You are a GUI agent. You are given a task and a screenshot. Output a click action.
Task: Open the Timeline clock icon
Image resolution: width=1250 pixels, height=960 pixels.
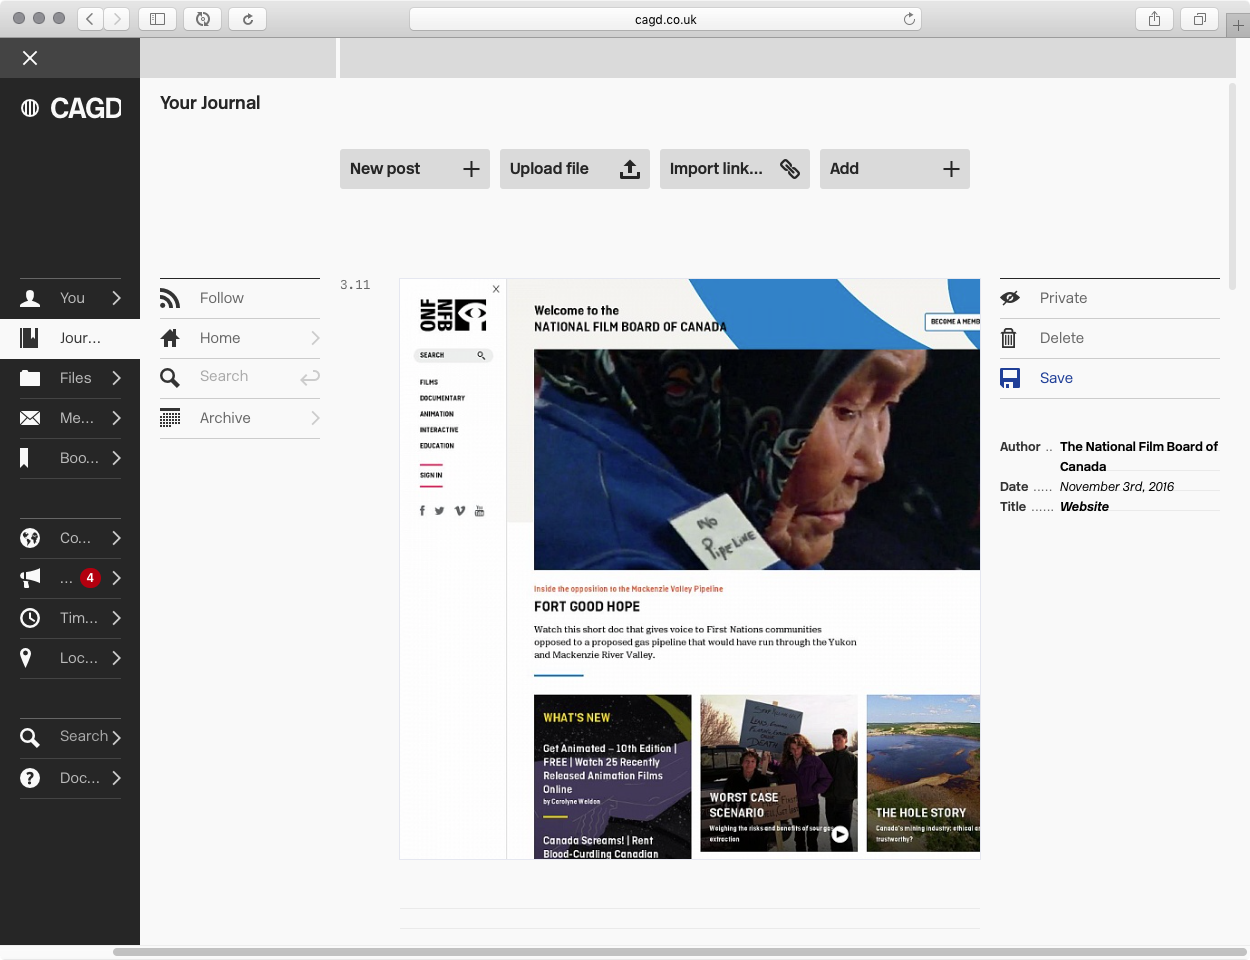pos(30,618)
